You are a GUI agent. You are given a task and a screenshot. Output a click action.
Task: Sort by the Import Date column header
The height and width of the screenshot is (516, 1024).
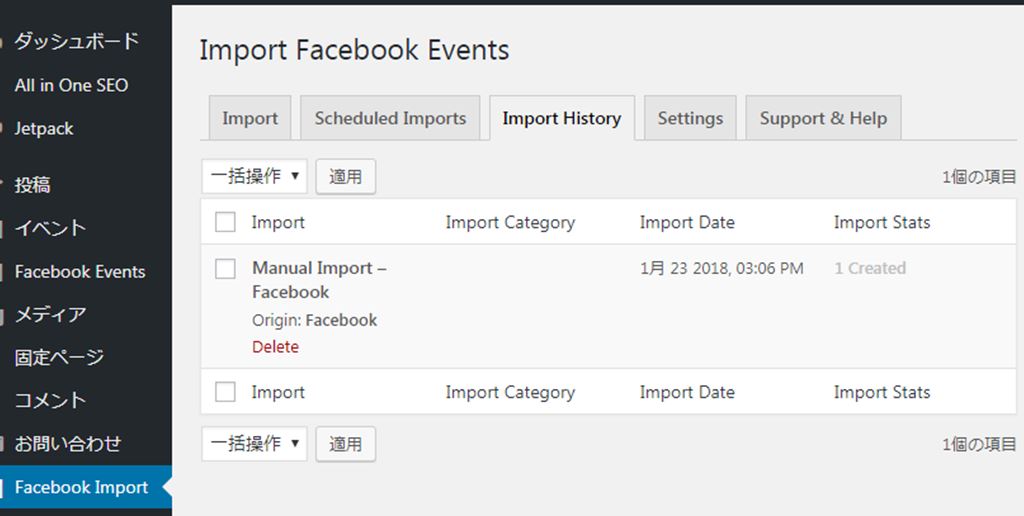point(687,223)
